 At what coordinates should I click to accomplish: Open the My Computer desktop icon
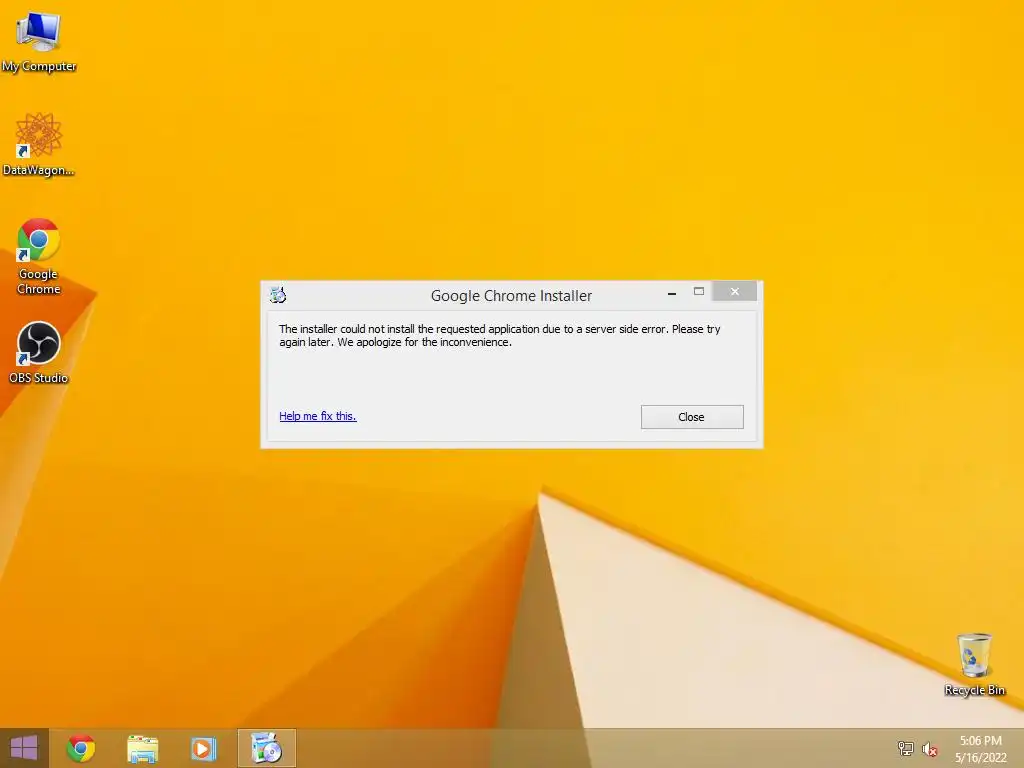click(x=39, y=41)
